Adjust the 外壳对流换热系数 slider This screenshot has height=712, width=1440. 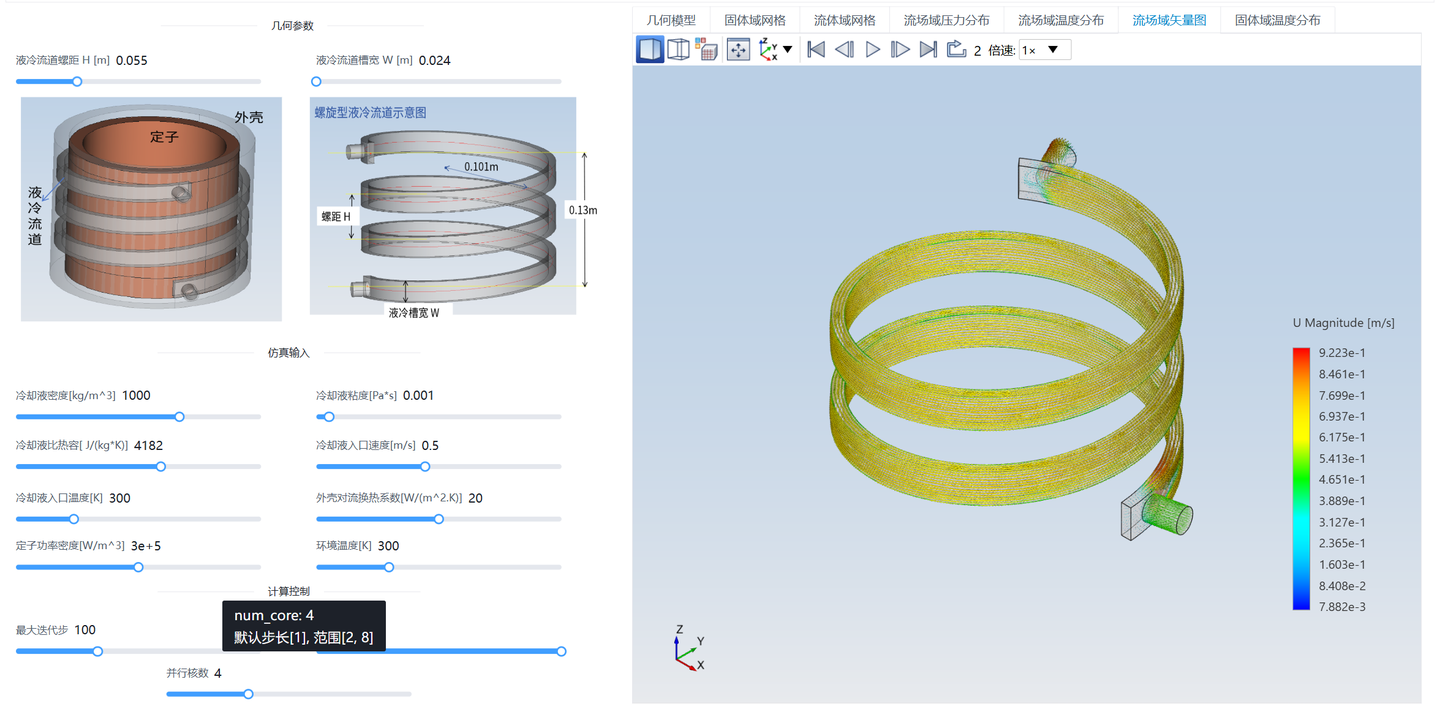[x=438, y=519]
